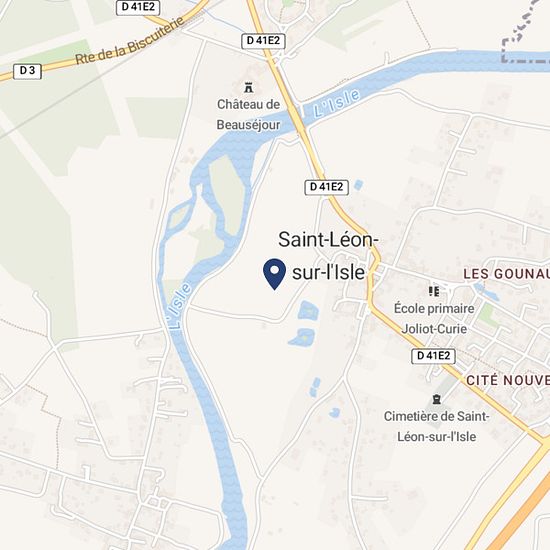This screenshot has height=550, width=550.
Task: Open the Saint-Léon-sur-l'Isle town label
Action: click(328, 256)
